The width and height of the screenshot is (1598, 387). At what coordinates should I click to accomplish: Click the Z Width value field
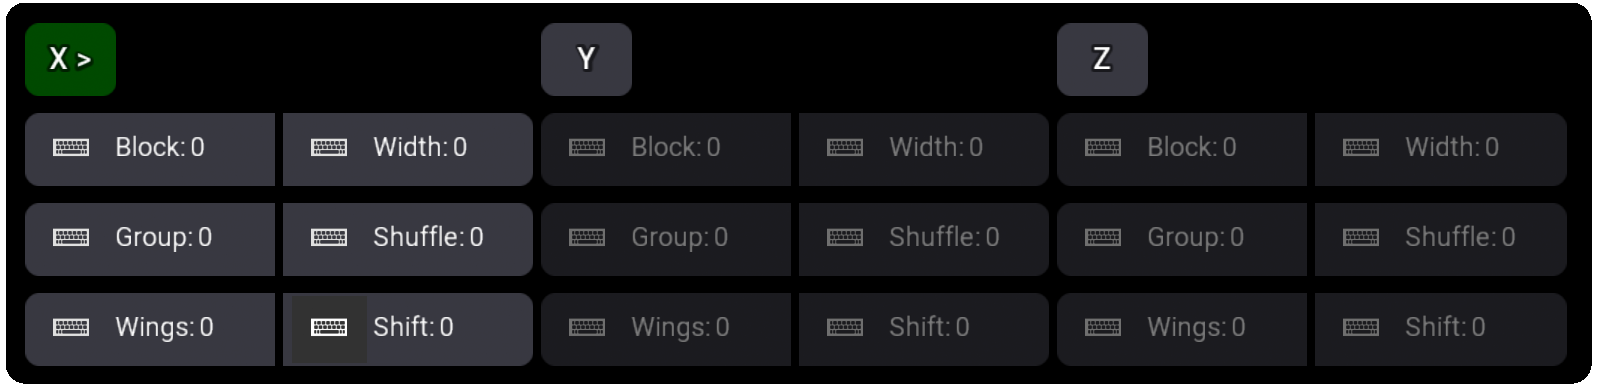click(1440, 149)
